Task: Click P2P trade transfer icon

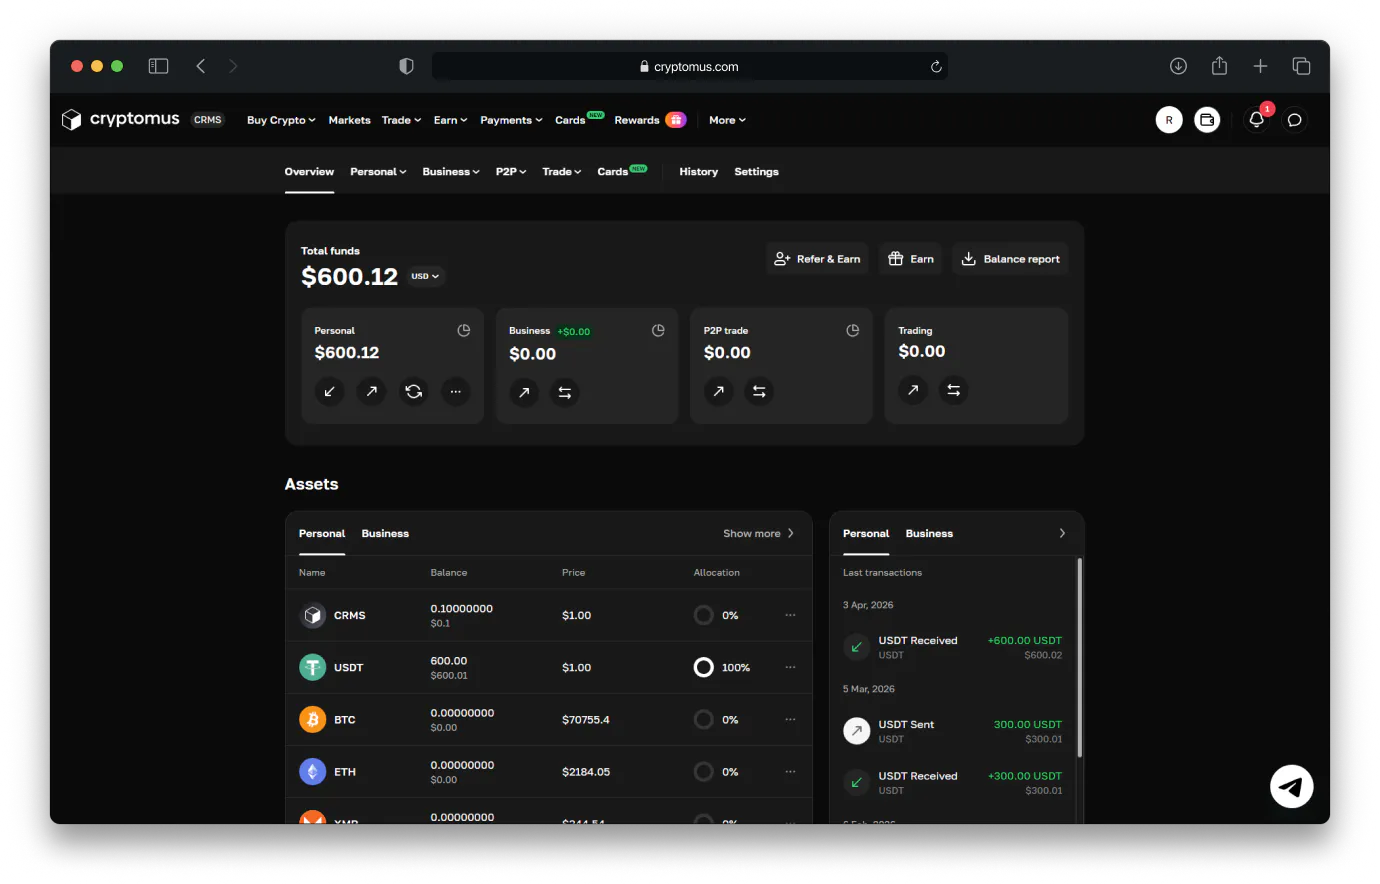Action: pos(759,391)
